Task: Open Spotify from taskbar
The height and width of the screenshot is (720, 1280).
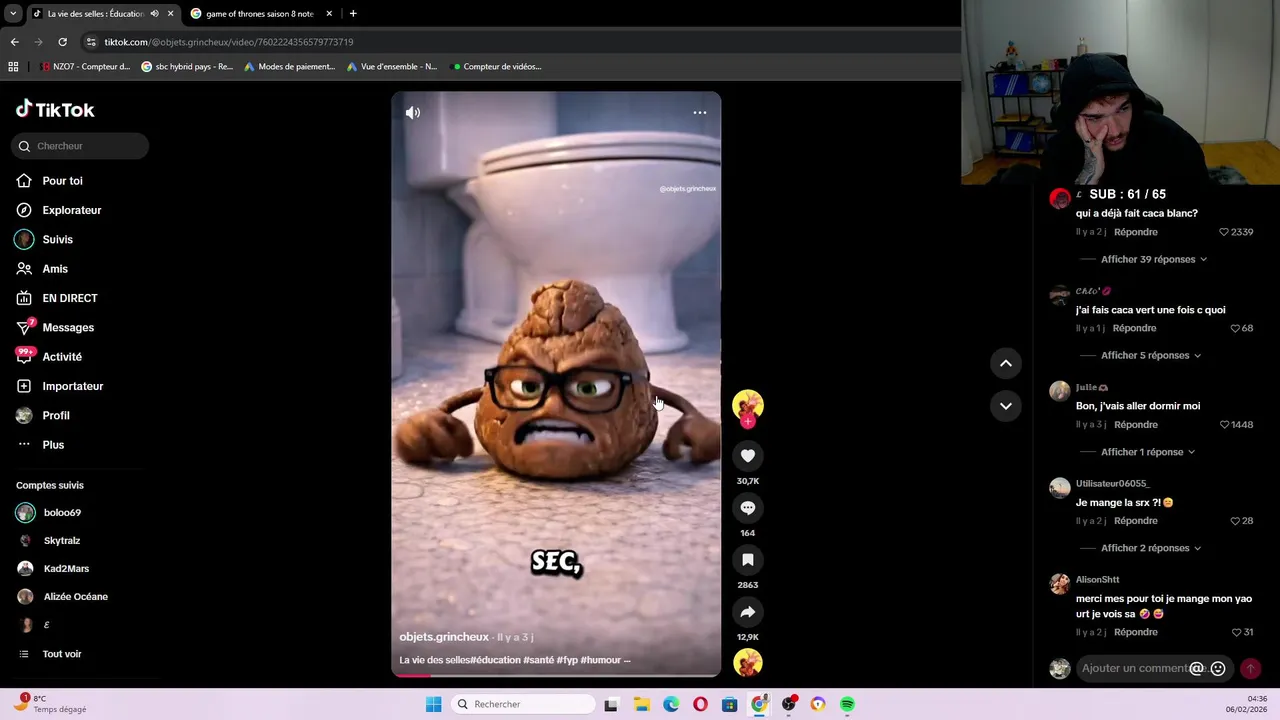Action: point(847,704)
